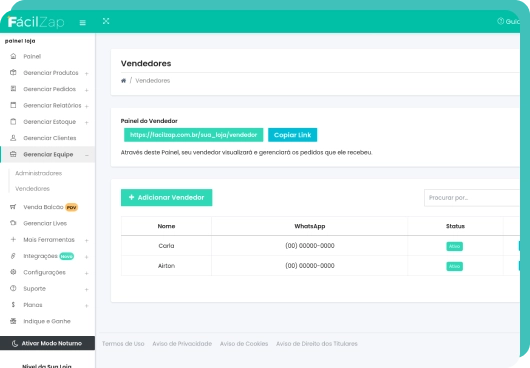Click the Planos dollar icon
Viewport: 530px width, 368px height.
tap(13, 304)
